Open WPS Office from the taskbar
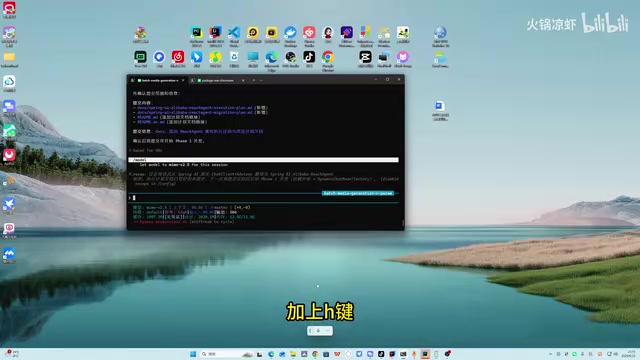The width and height of the screenshot is (640, 360). (337, 354)
